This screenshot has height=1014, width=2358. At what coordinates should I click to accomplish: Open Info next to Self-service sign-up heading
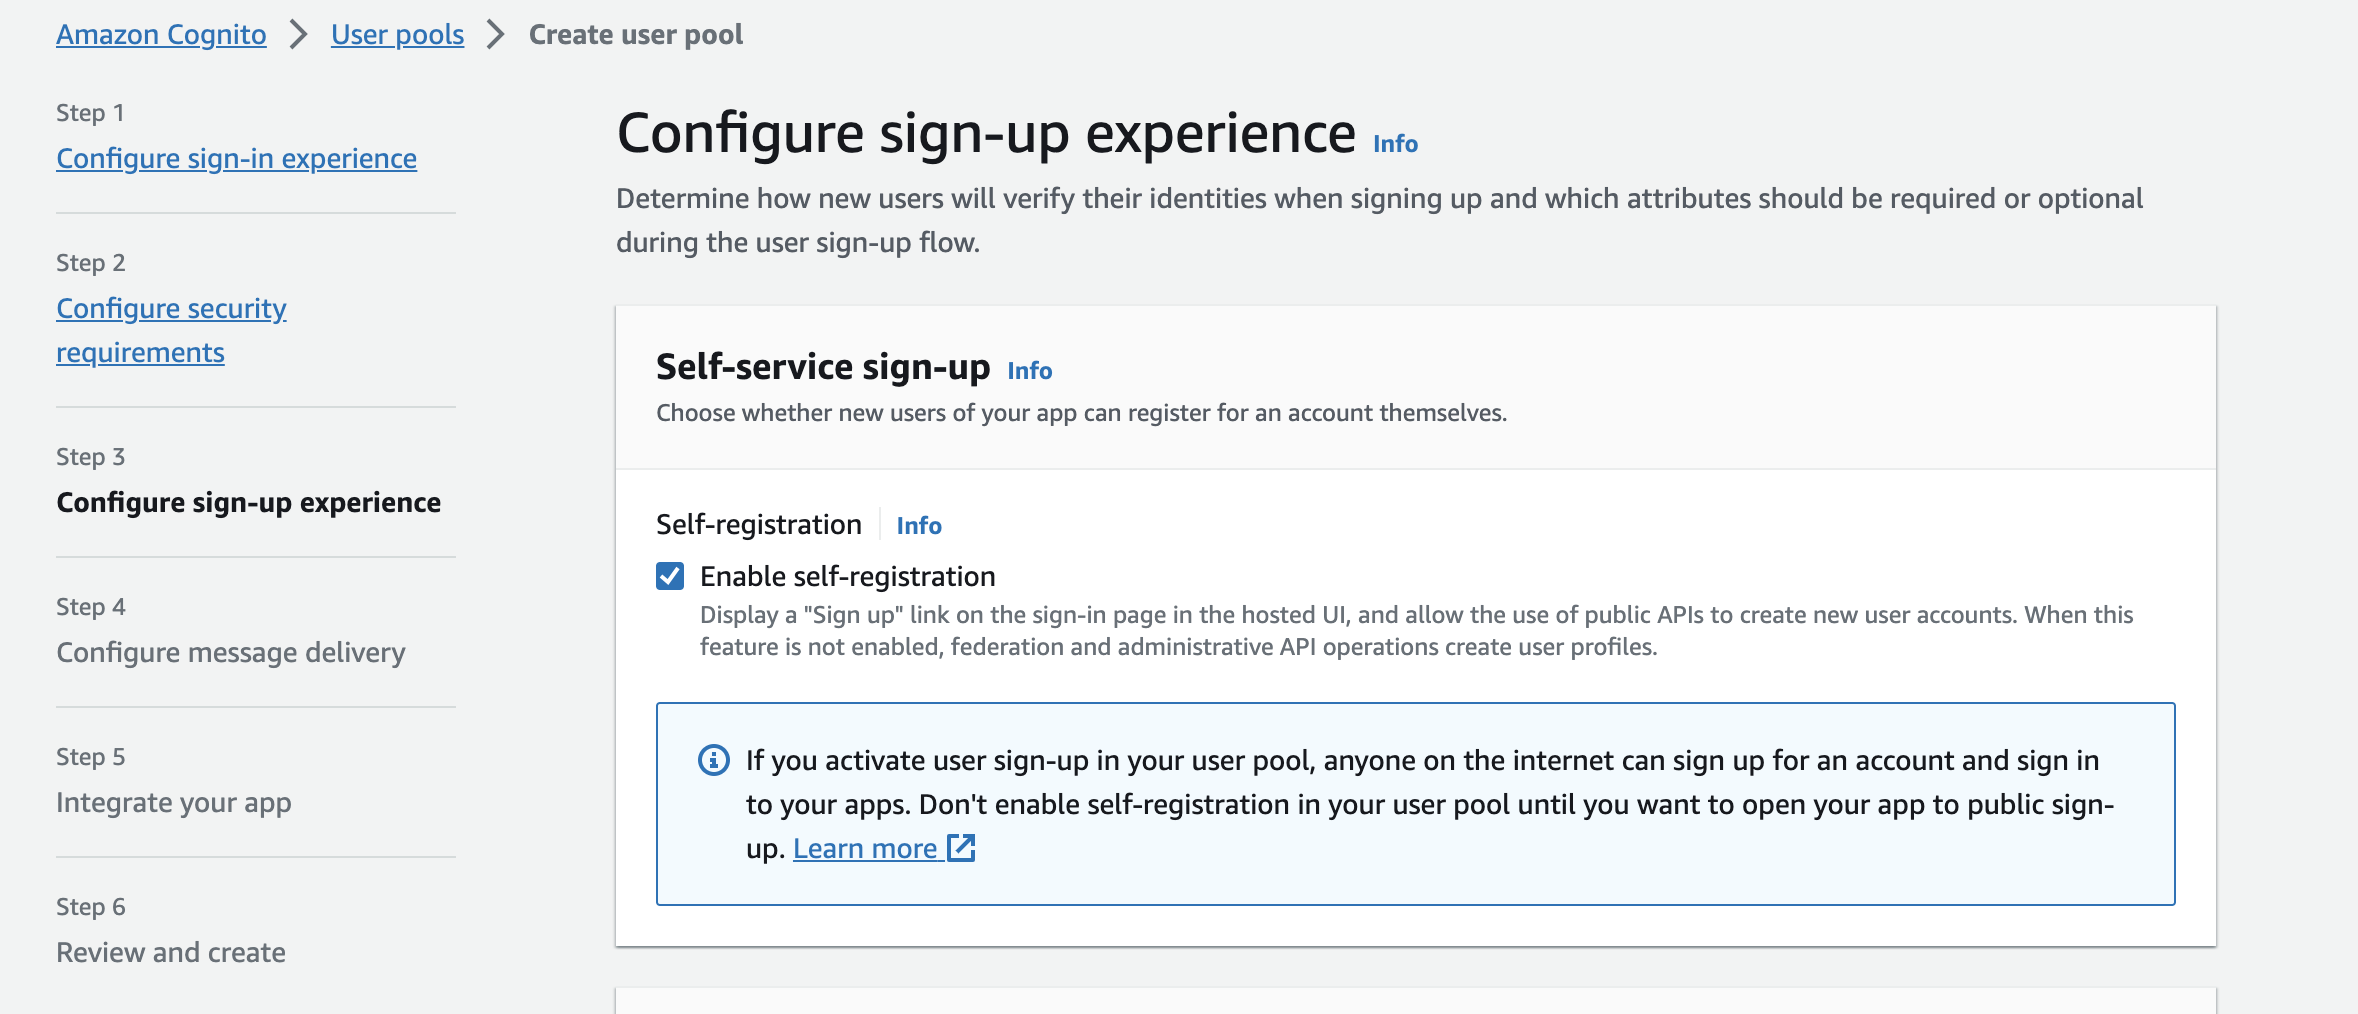1029,371
